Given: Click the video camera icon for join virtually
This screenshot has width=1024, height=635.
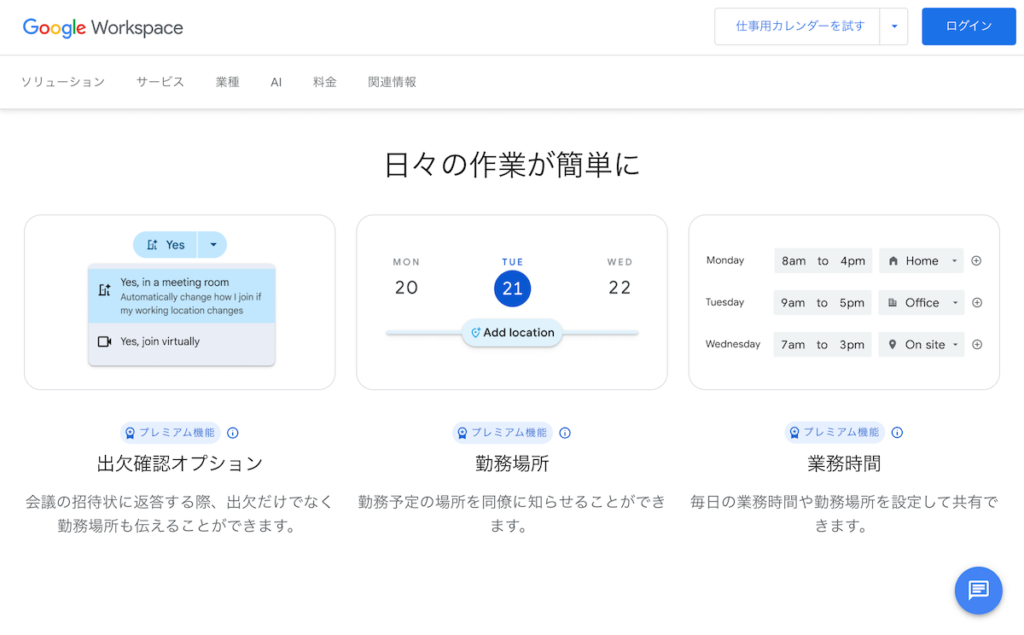Looking at the screenshot, I should pos(104,342).
